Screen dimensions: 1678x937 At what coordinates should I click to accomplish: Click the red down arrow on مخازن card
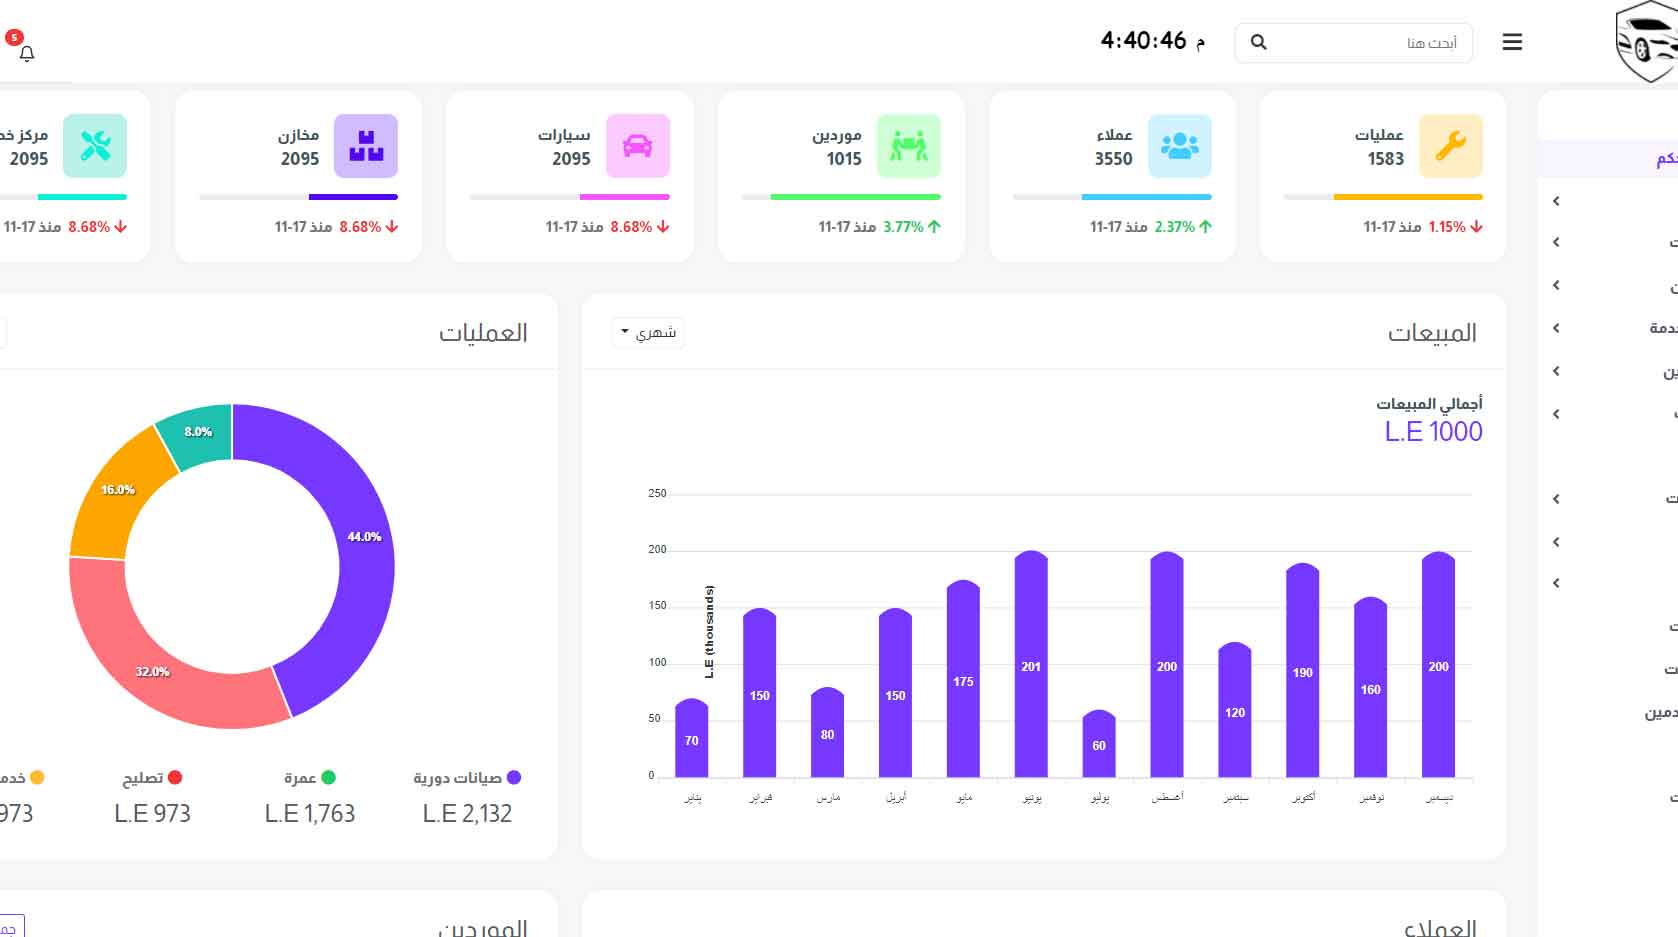[392, 227]
